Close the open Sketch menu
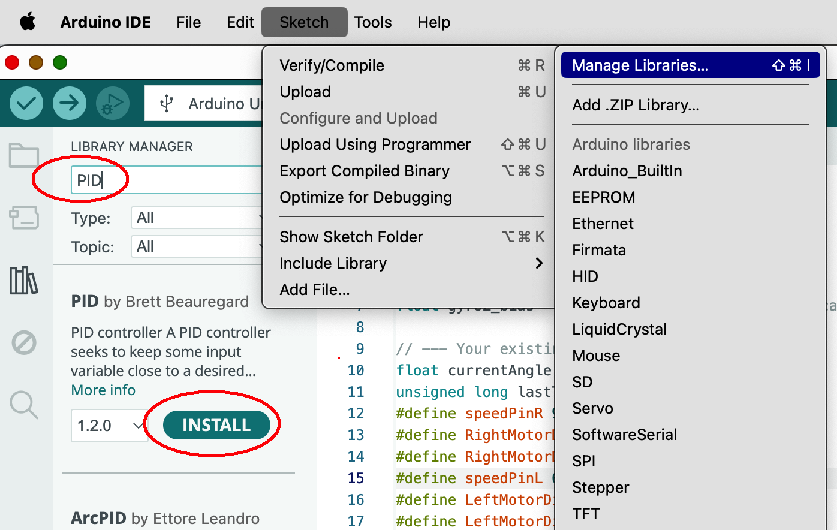Image resolution: width=837 pixels, height=530 pixels. click(304, 22)
